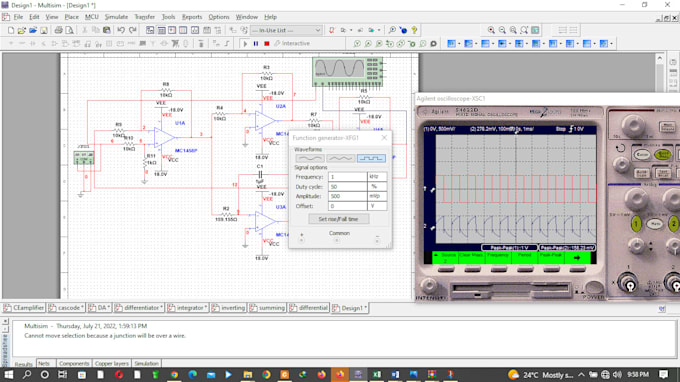680x382 pixels.
Task: Switch to the integrator design tab
Action: (188, 308)
